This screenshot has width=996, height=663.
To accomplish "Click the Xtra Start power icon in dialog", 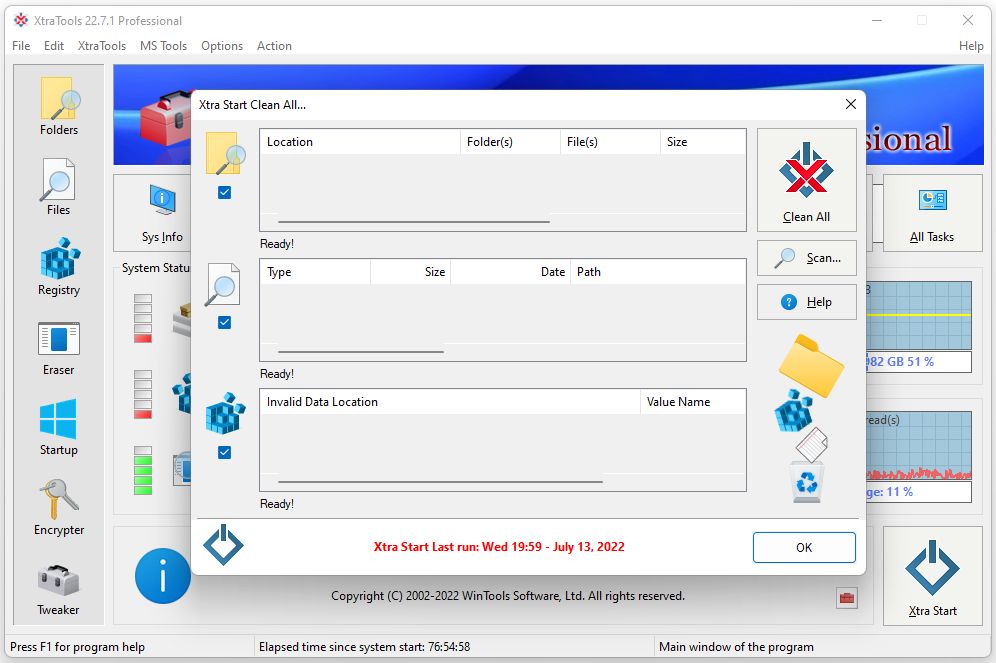I will pyautogui.click(x=223, y=544).
